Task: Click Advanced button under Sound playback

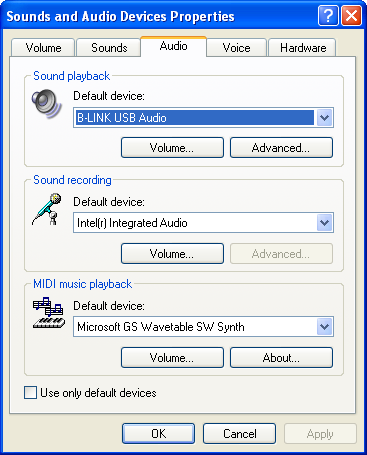Action: click(281, 147)
